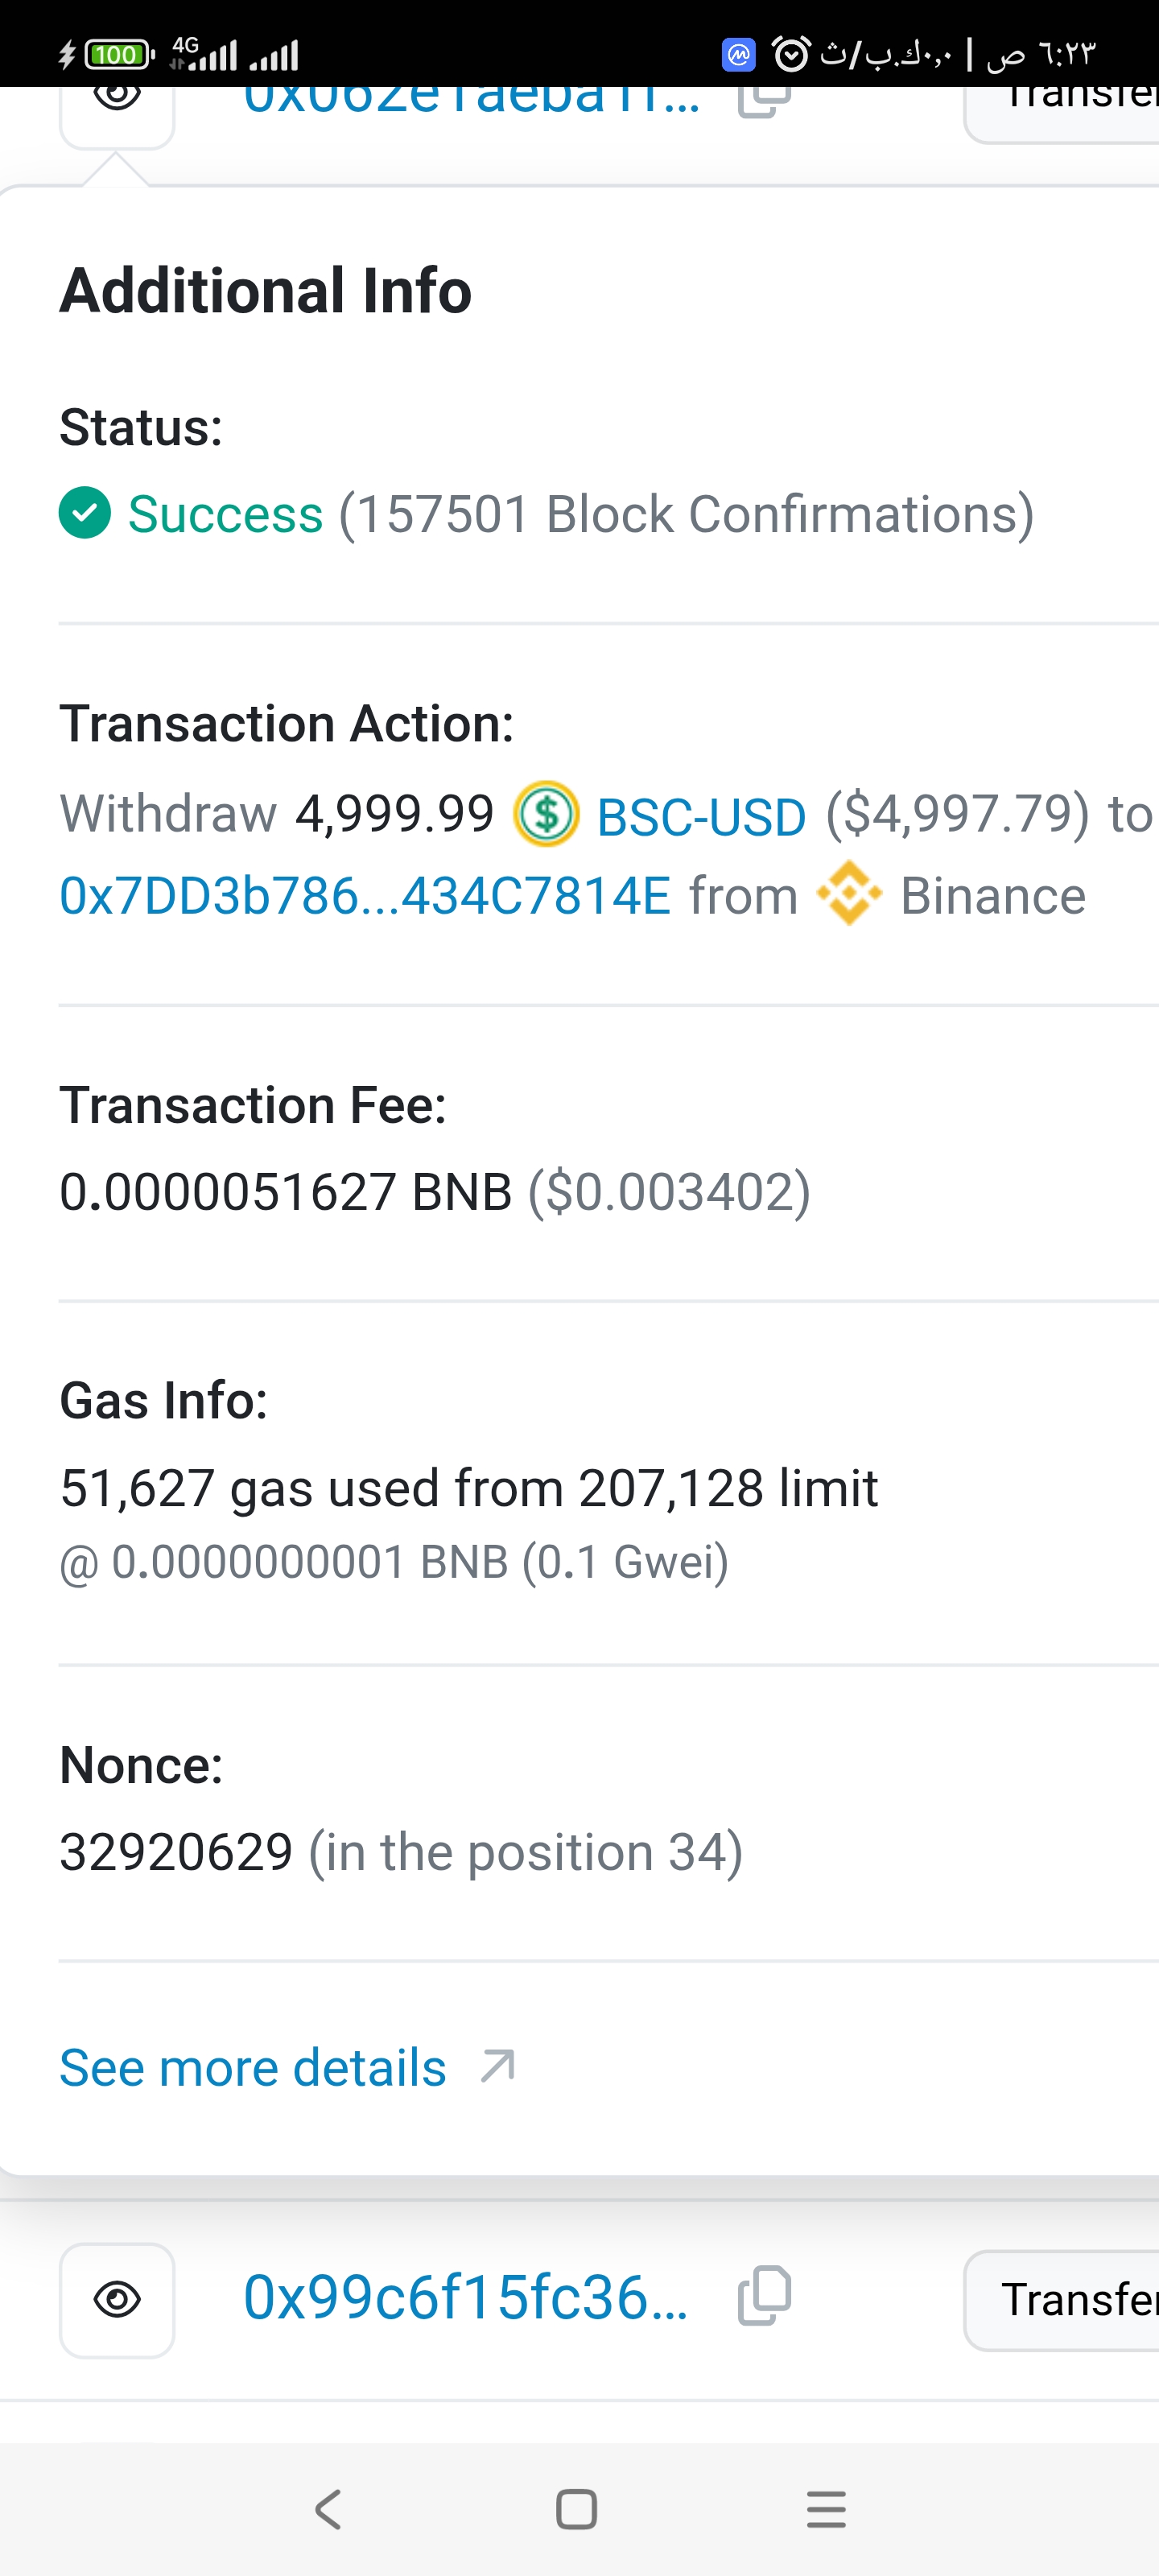Tap the BSC-USD dollar coin icon

546,814
